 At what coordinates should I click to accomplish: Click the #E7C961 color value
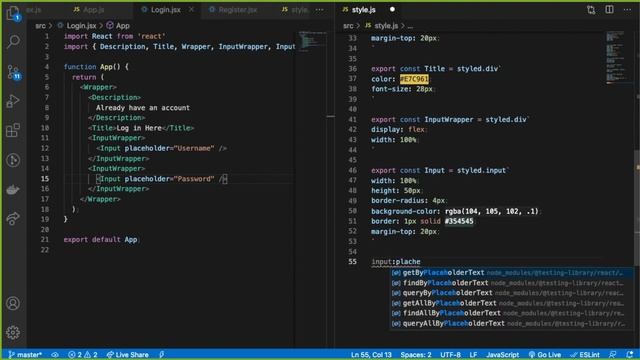(x=414, y=79)
